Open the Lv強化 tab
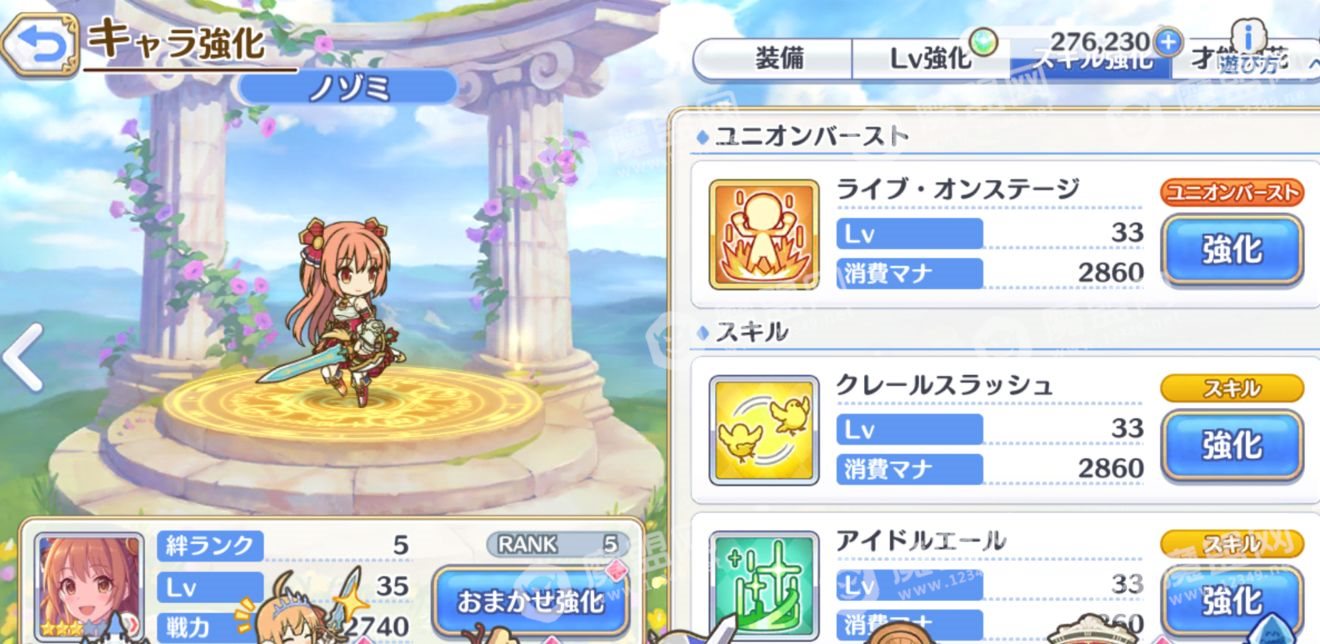Screen dimensions: 1320x644 pyautogui.click(x=931, y=60)
